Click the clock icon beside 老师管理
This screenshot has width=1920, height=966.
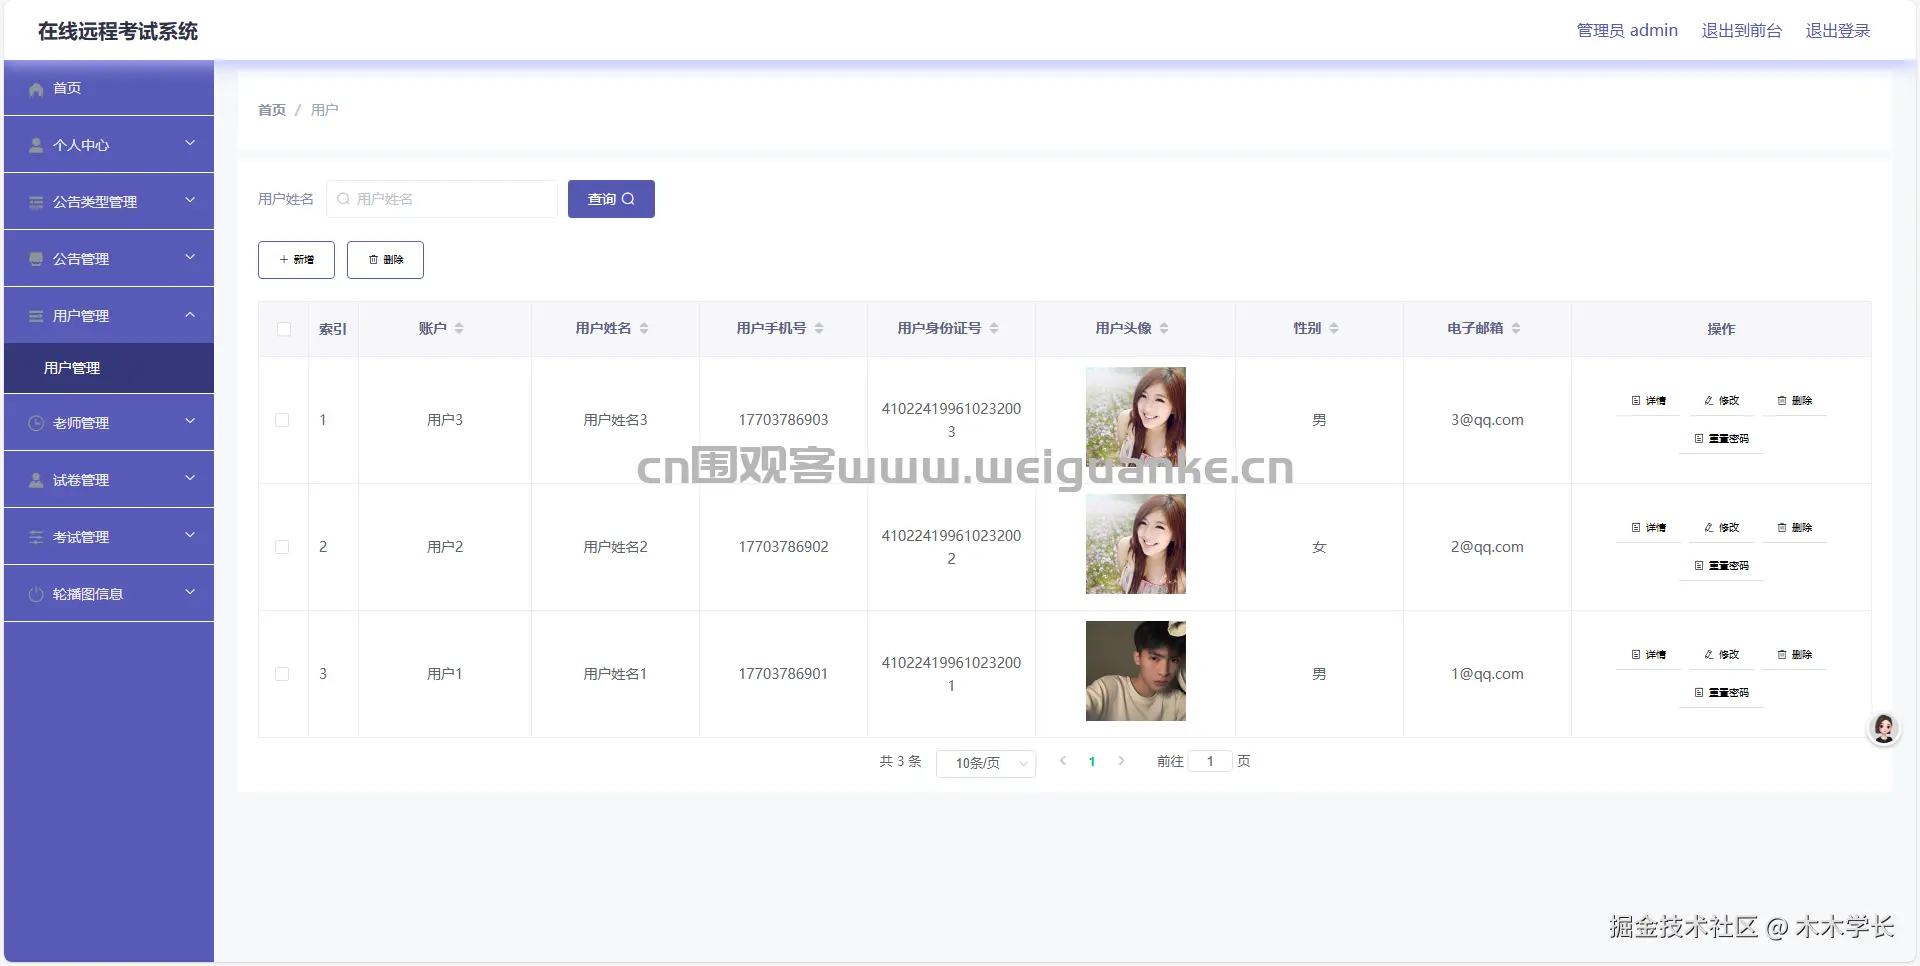tap(37, 422)
